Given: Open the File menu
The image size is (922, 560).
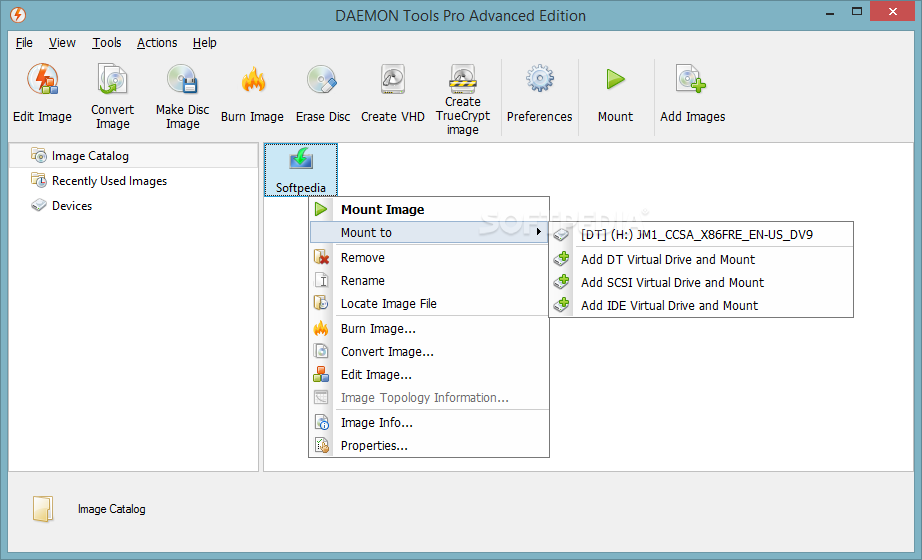Looking at the screenshot, I should 24,42.
